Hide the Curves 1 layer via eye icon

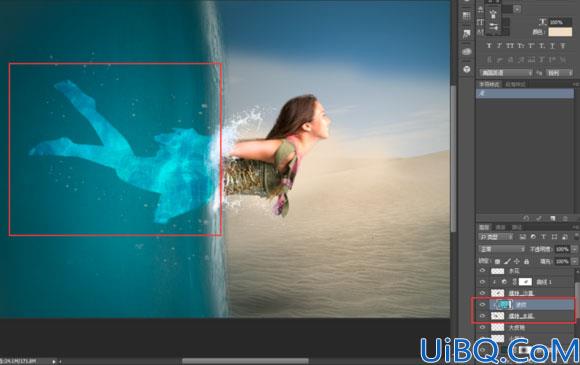(482, 282)
